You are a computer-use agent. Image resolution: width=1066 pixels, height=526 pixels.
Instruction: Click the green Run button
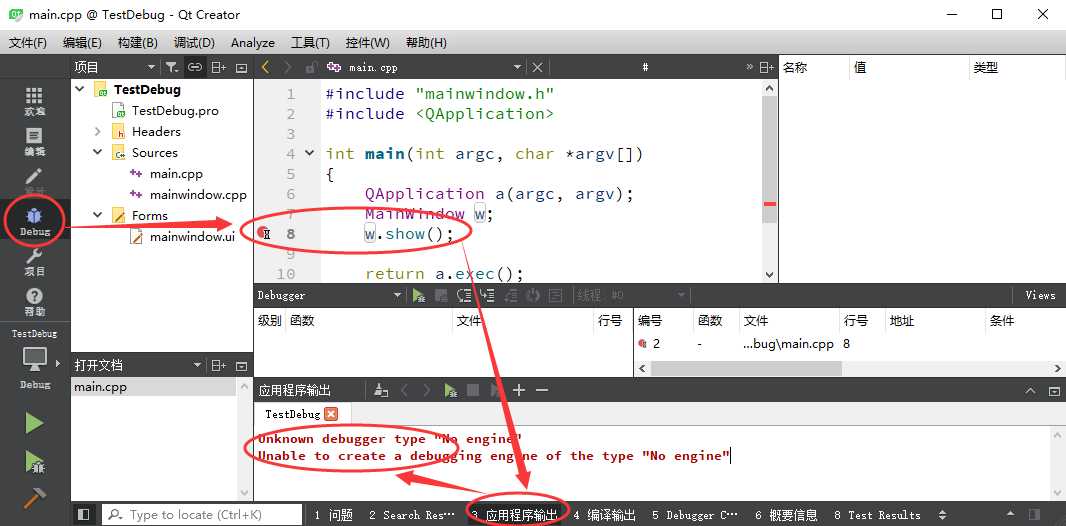point(34,423)
